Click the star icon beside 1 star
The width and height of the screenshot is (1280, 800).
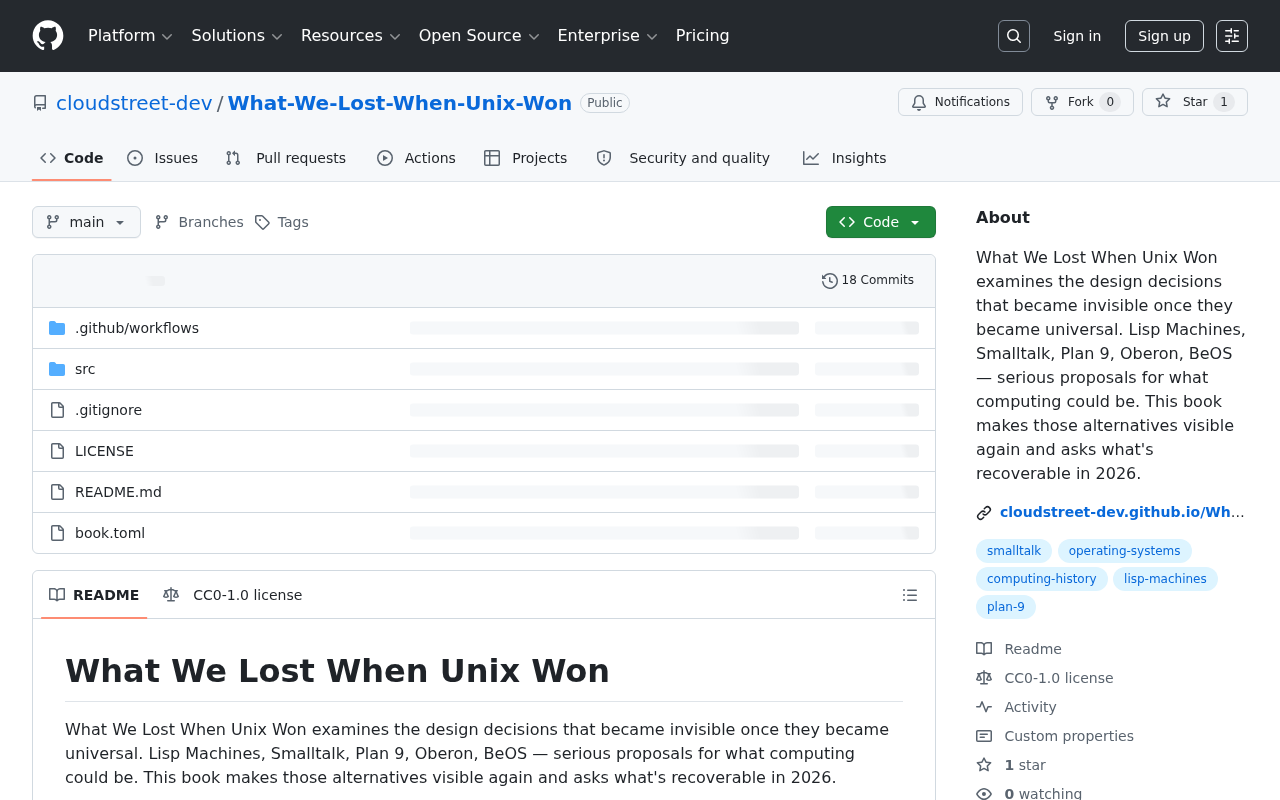984,765
